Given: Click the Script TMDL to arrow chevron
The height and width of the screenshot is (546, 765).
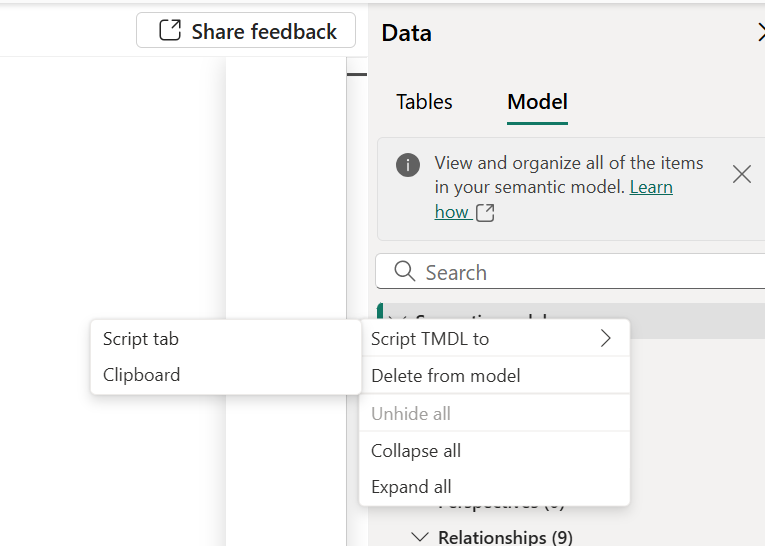Looking at the screenshot, I should [x=605, y=339].
